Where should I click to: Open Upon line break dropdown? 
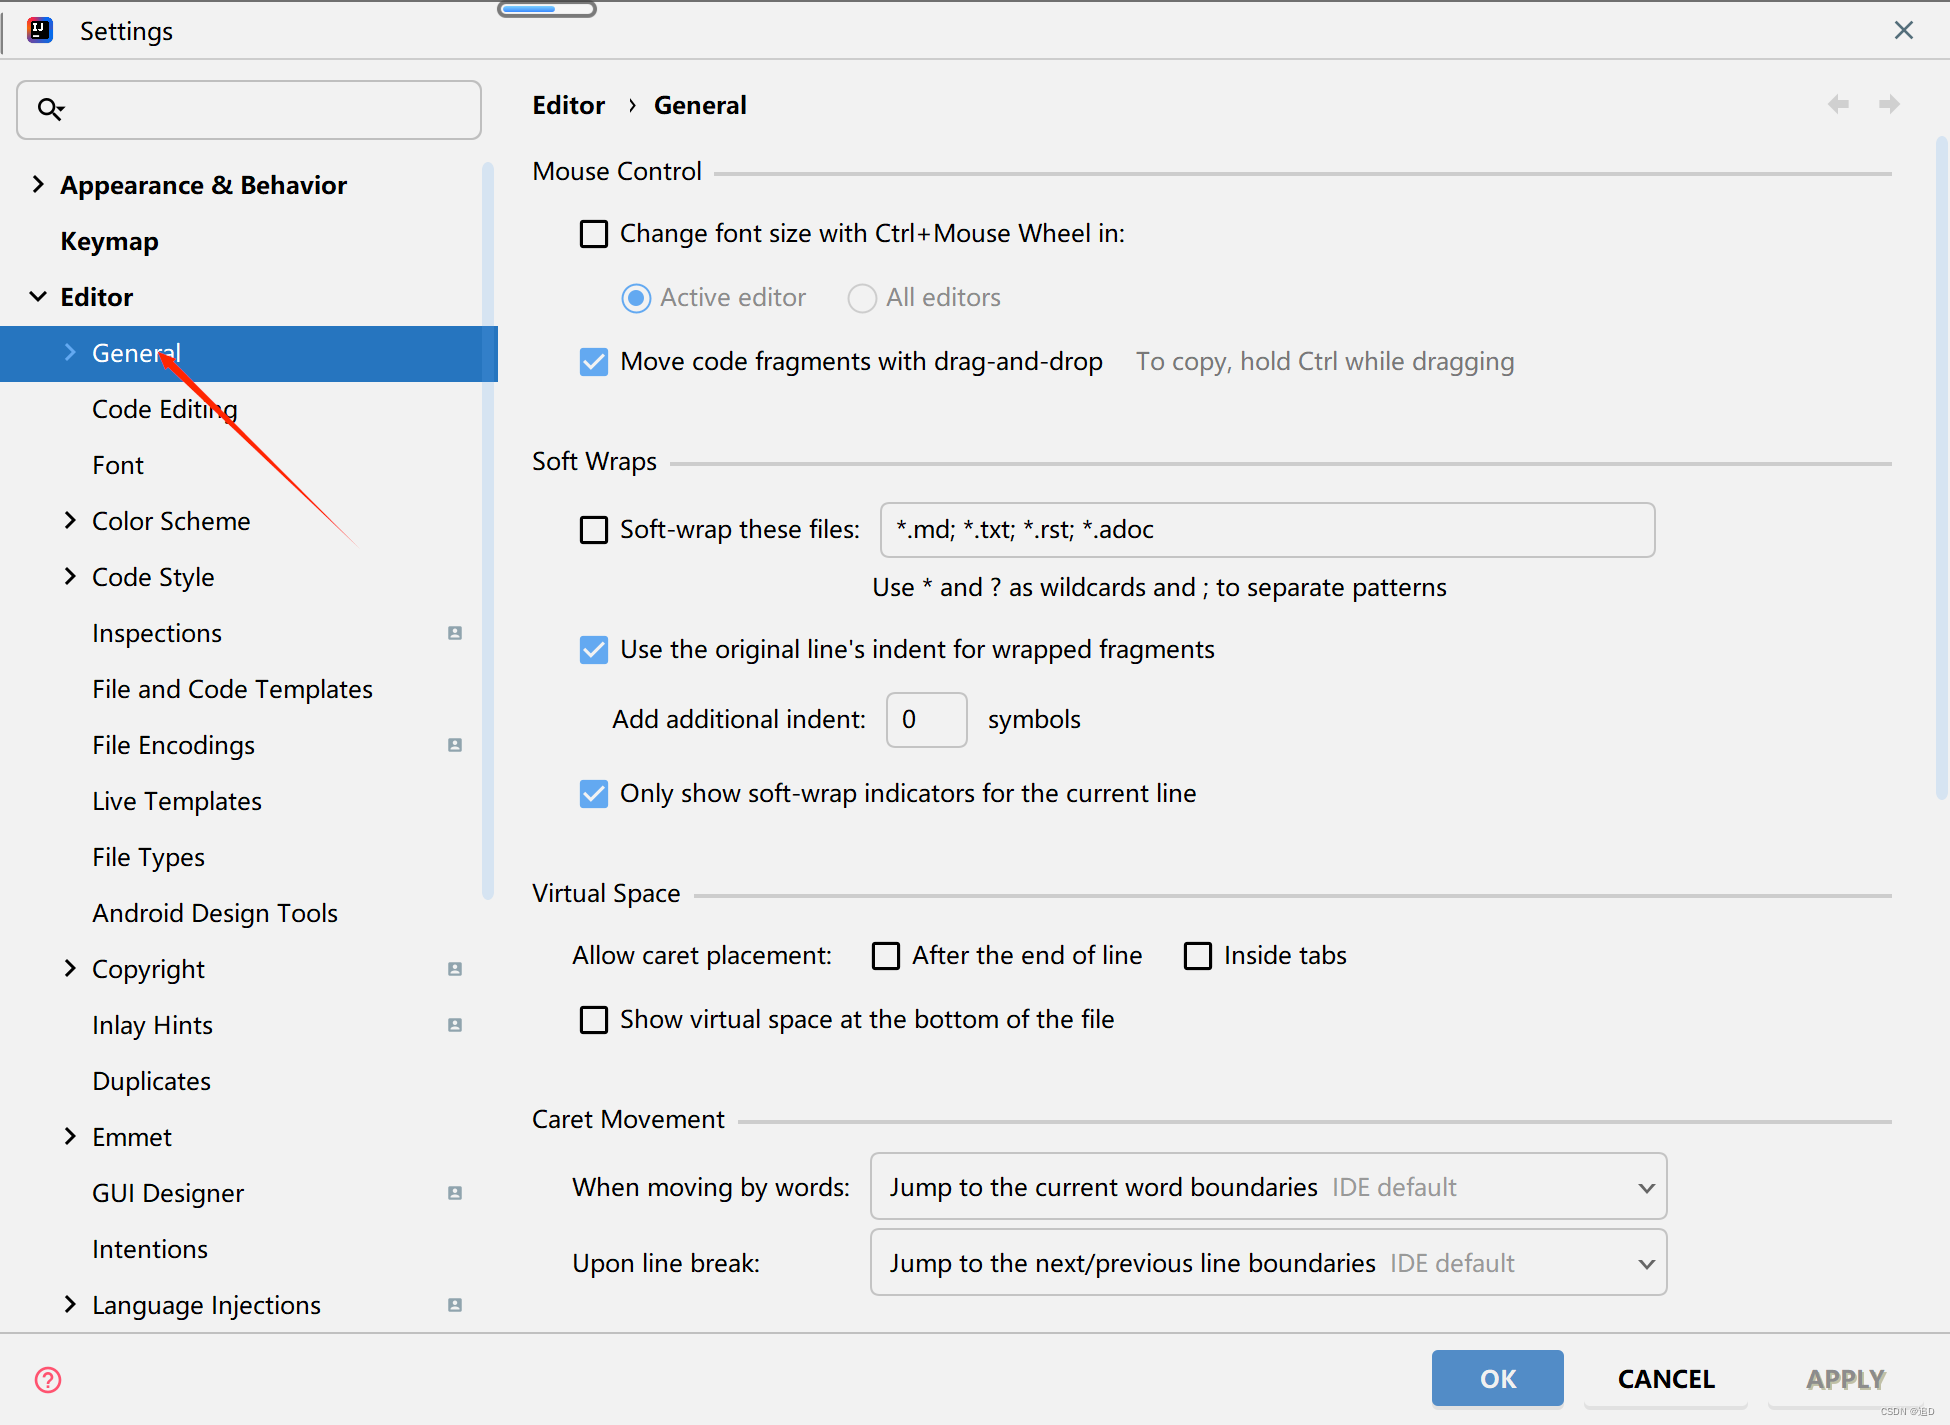click(x=1268, y=1263)
